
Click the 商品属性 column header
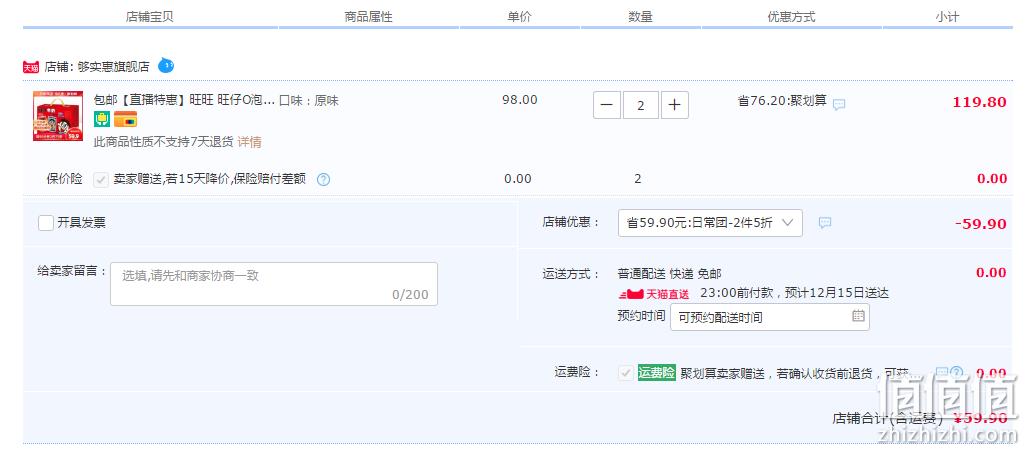click(369, 17)
